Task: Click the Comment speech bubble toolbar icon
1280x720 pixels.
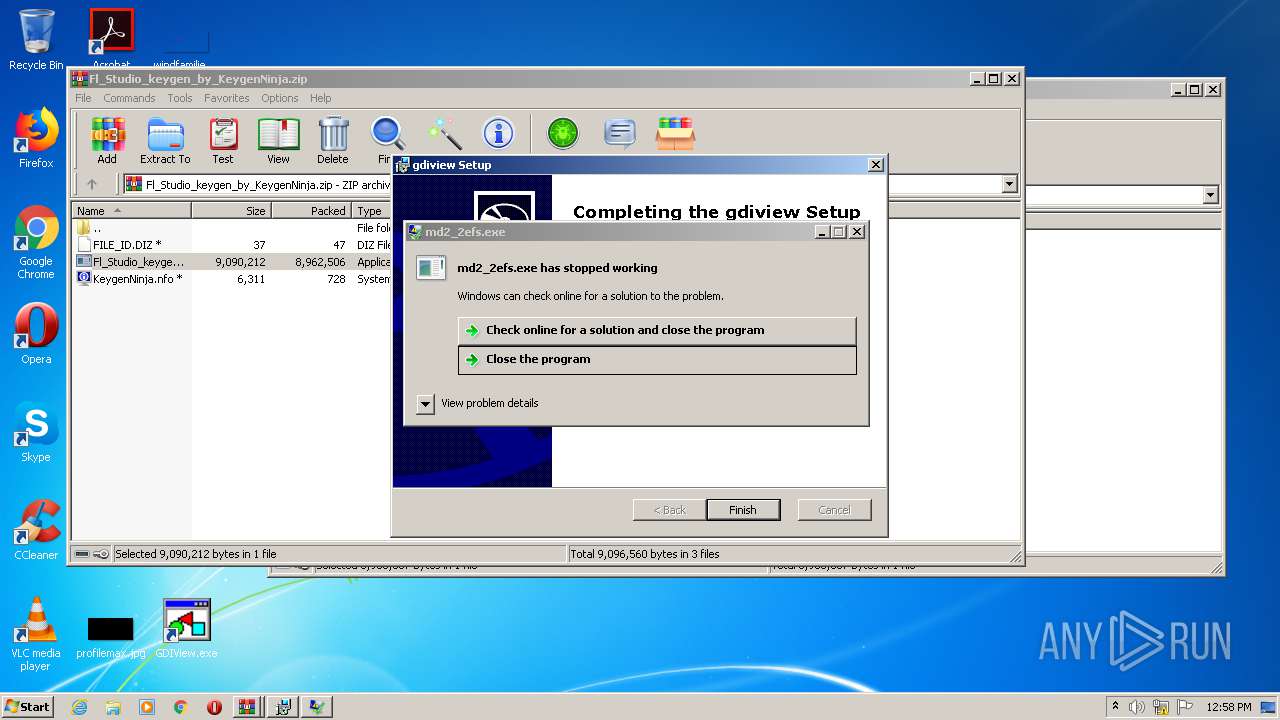Action: (x=620, y=133)
